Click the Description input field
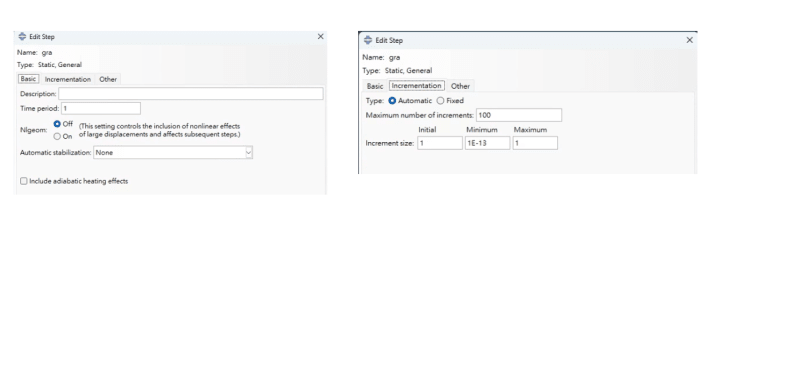This screenshot has width=800, height=371. click(x=191, y=94)
